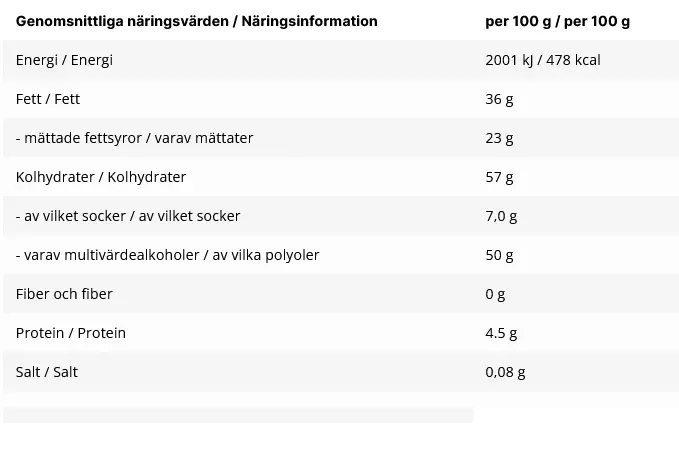Select the 57 g carbohydrate value
This screenshot has height=449, width=679.
(499, 177)
